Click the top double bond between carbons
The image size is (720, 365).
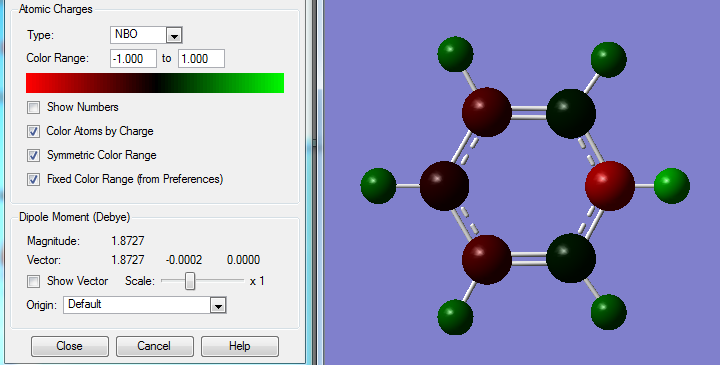[x=529, y=112]
